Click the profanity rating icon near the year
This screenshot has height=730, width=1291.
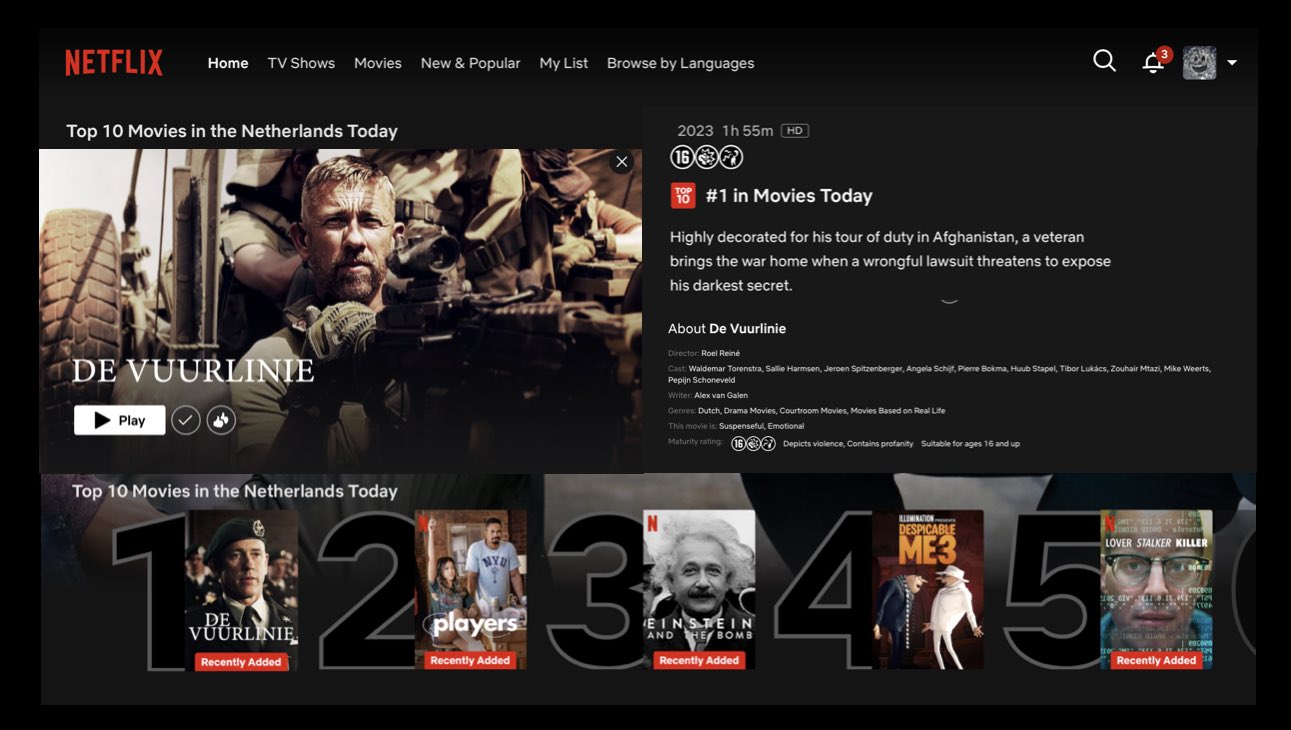point(731,157)
